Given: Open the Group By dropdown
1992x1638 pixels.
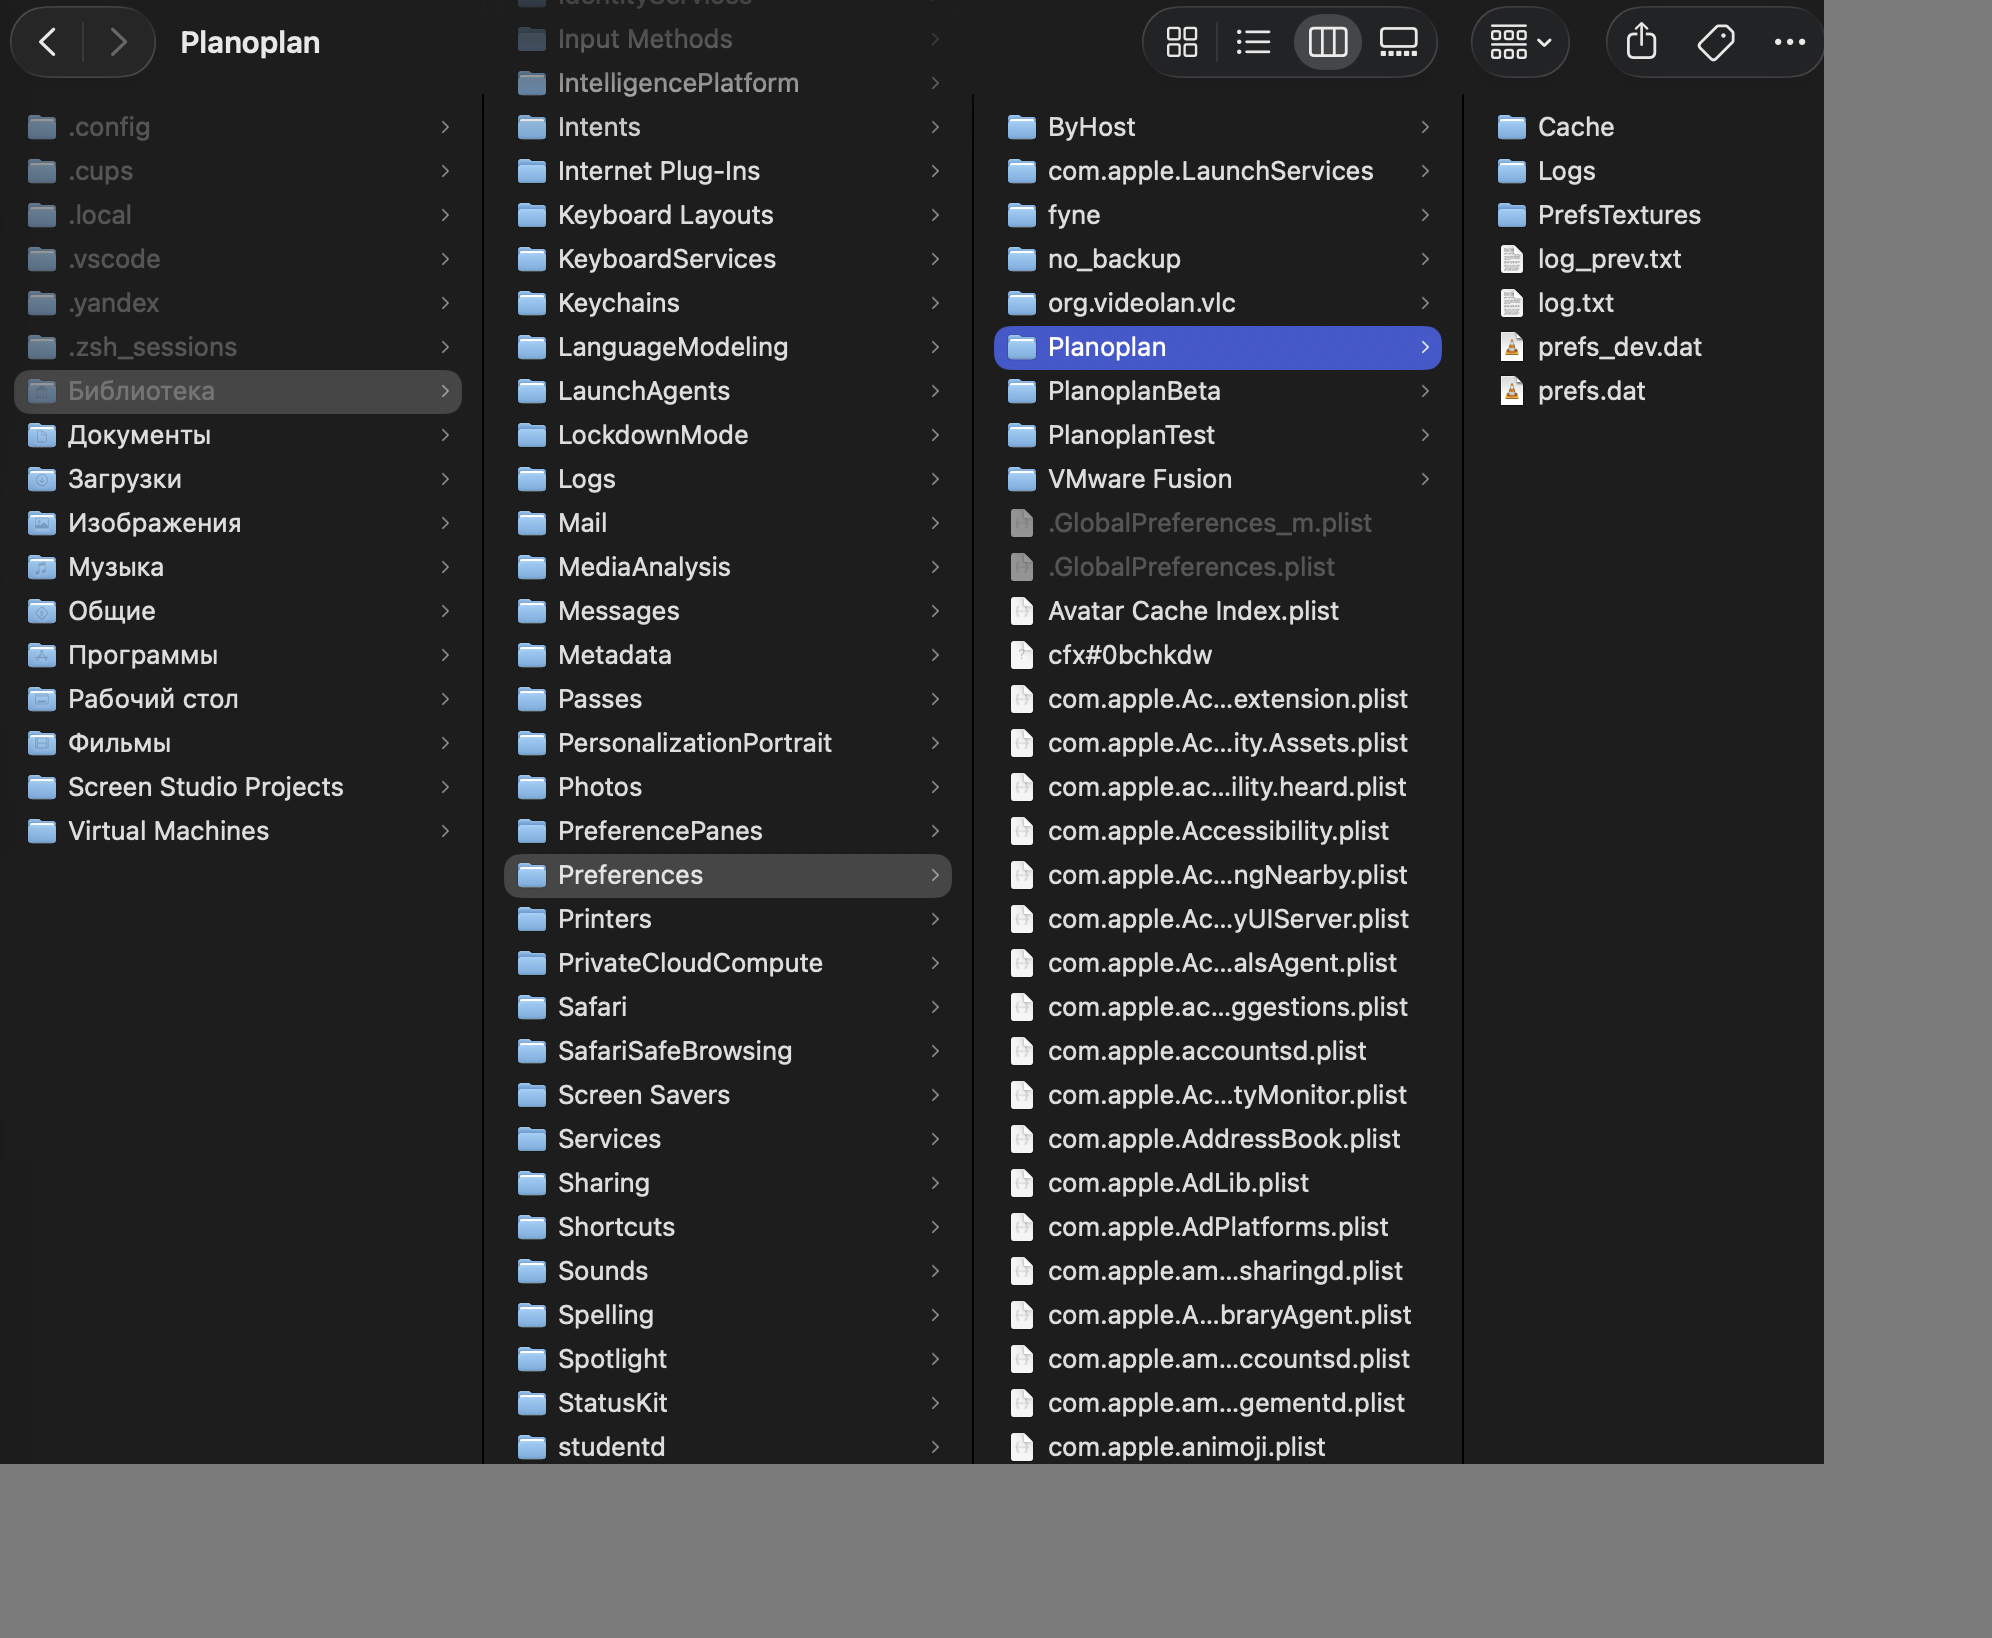Looking at the screenshot, I should 1518,42.
